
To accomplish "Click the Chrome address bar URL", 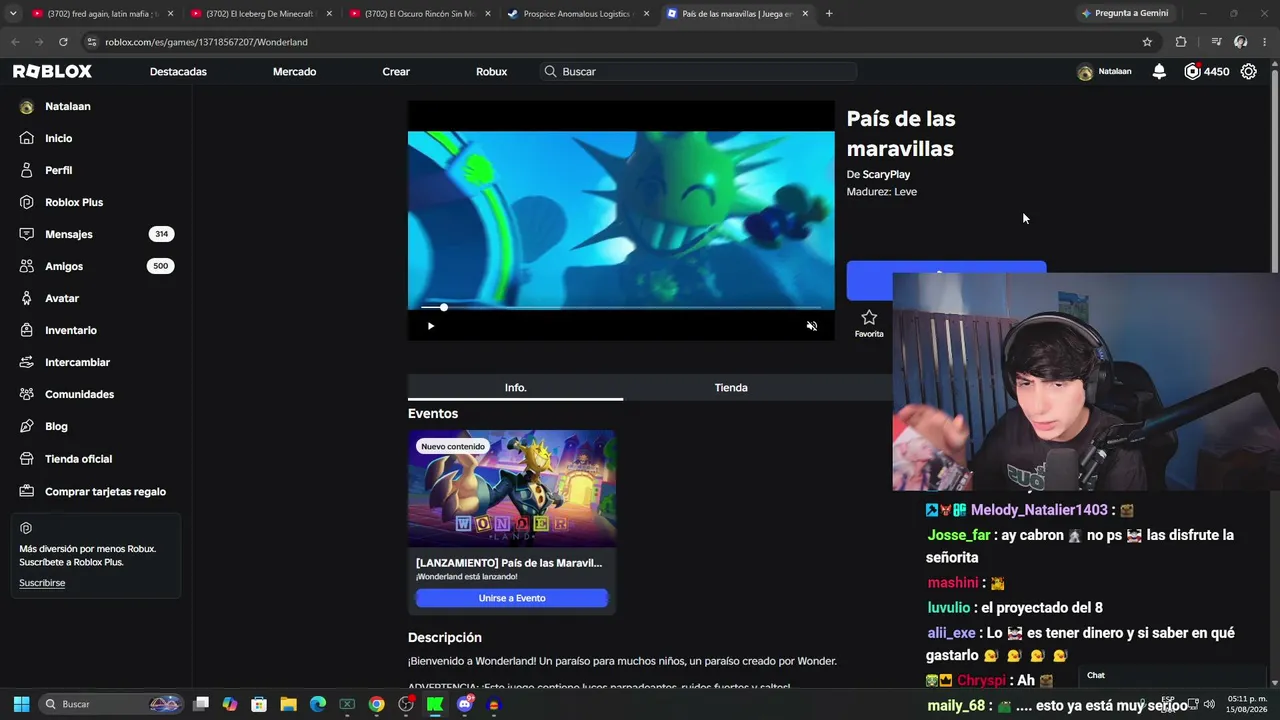I will click(206, 42).
